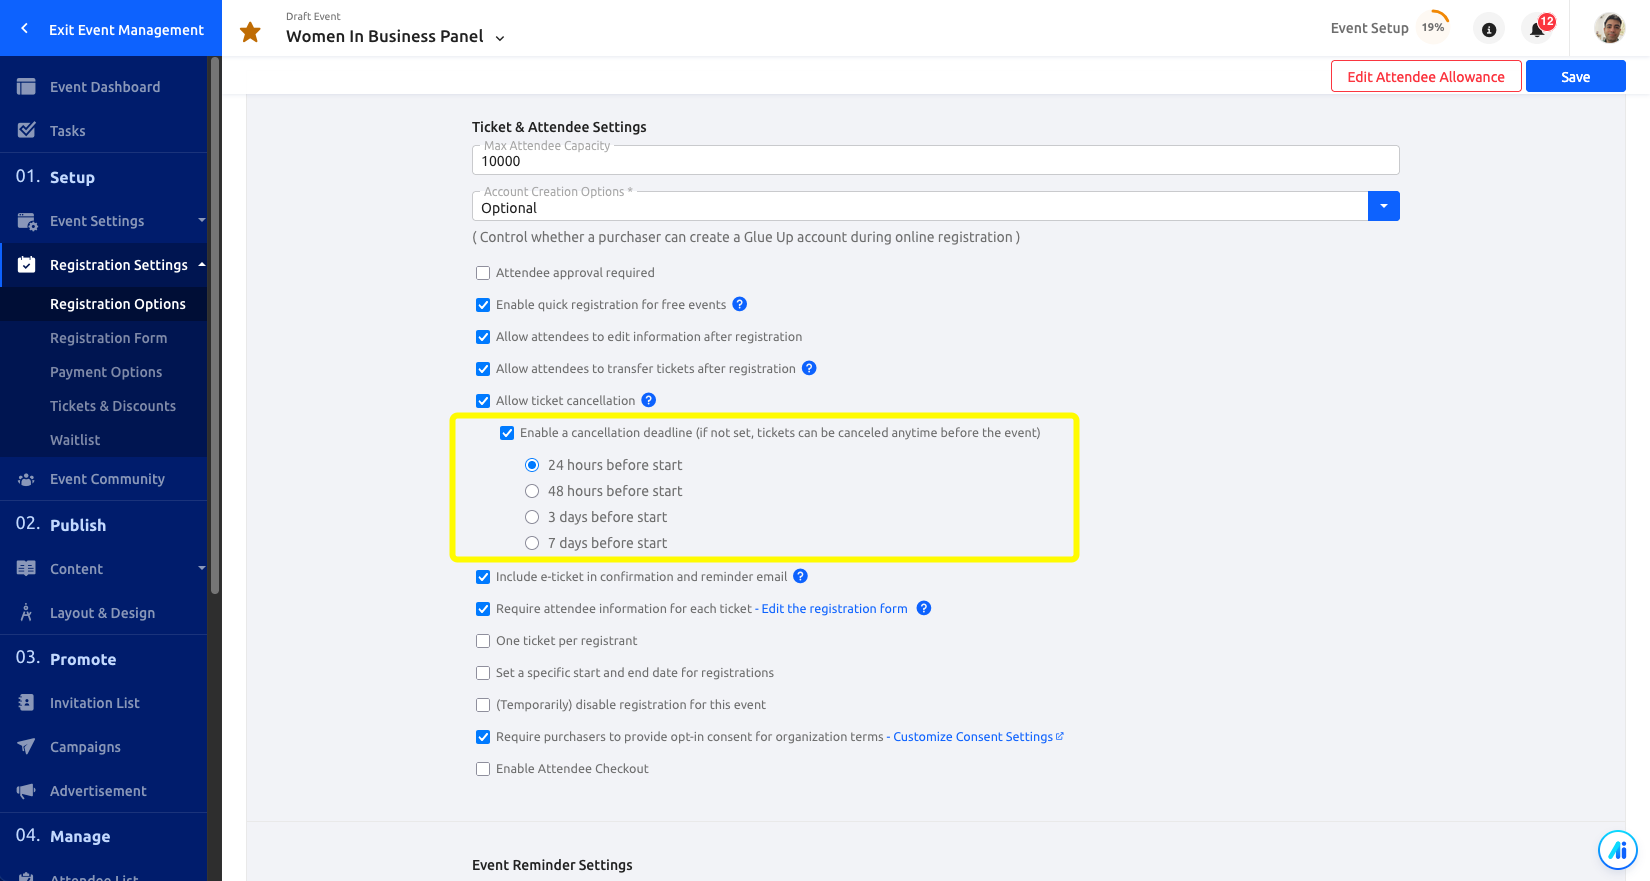
Task: Click Edit Attendee Allowance button
Action: click(x=1426, y=77)
